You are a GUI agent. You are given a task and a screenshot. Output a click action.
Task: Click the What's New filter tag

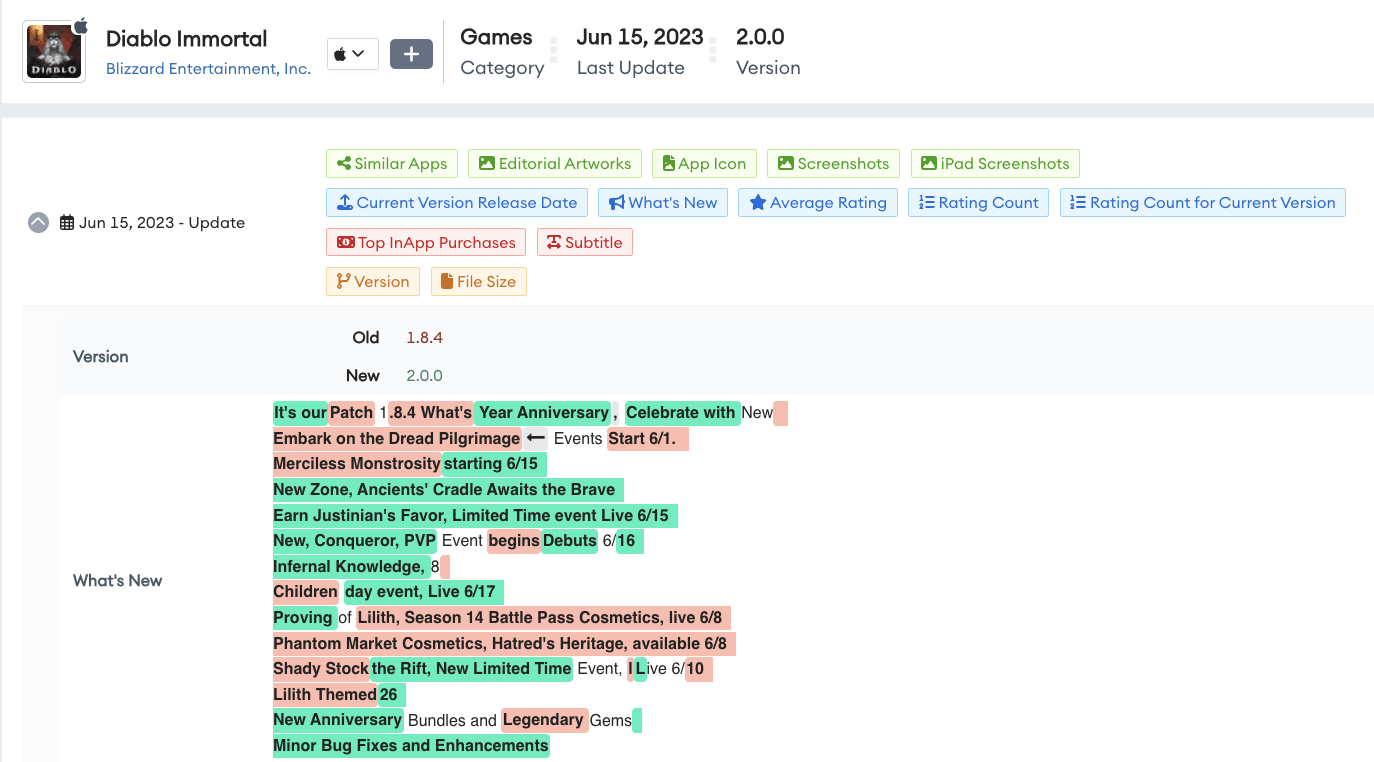tap(663, 203)
